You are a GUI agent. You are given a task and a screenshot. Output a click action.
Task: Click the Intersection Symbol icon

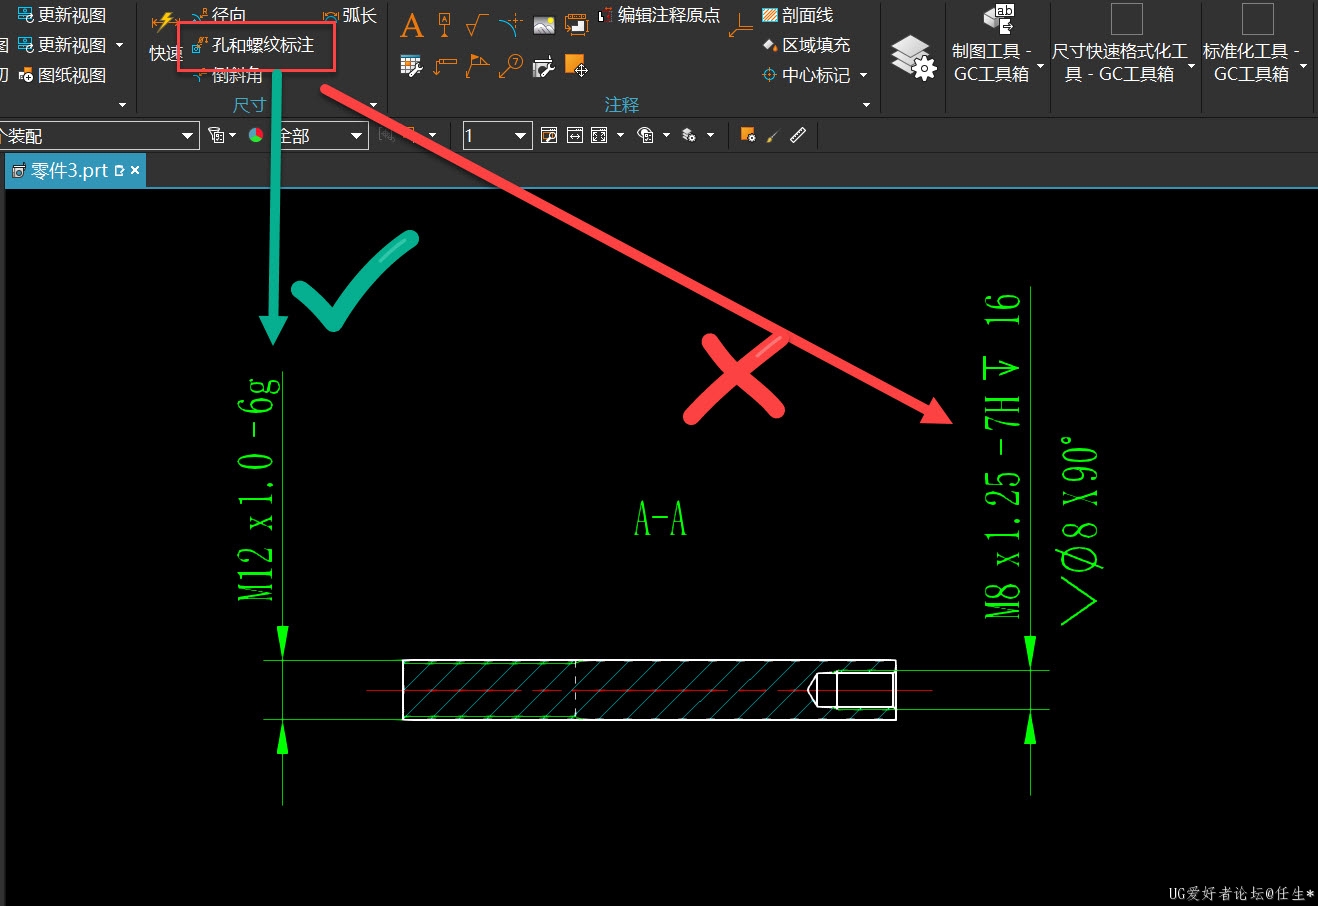pyautogui.click(x=510, y=25)
